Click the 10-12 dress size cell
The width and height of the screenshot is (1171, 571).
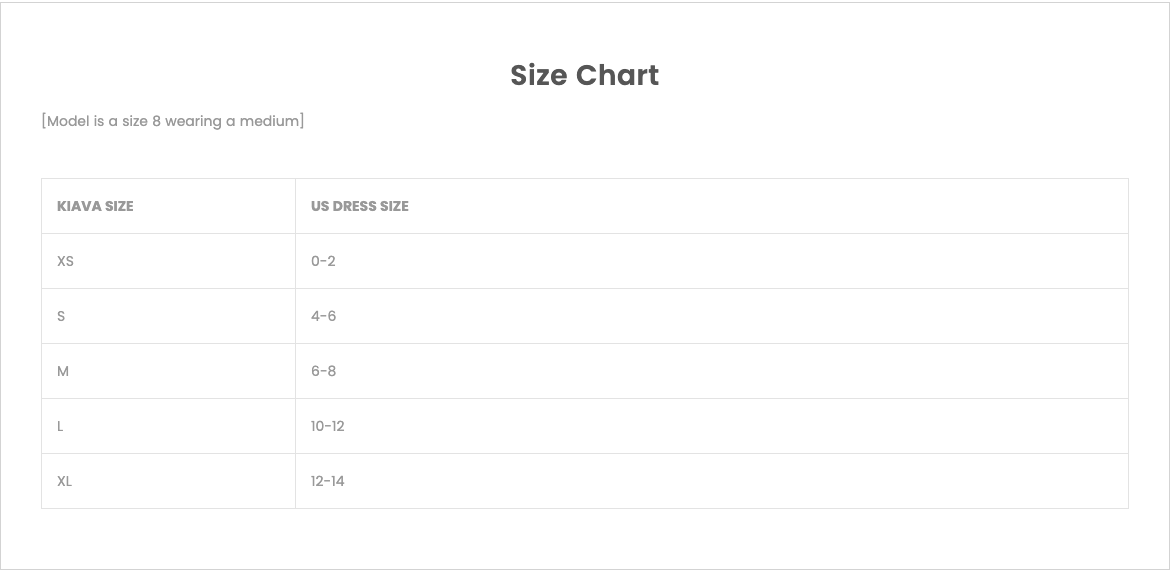point(327,426)
